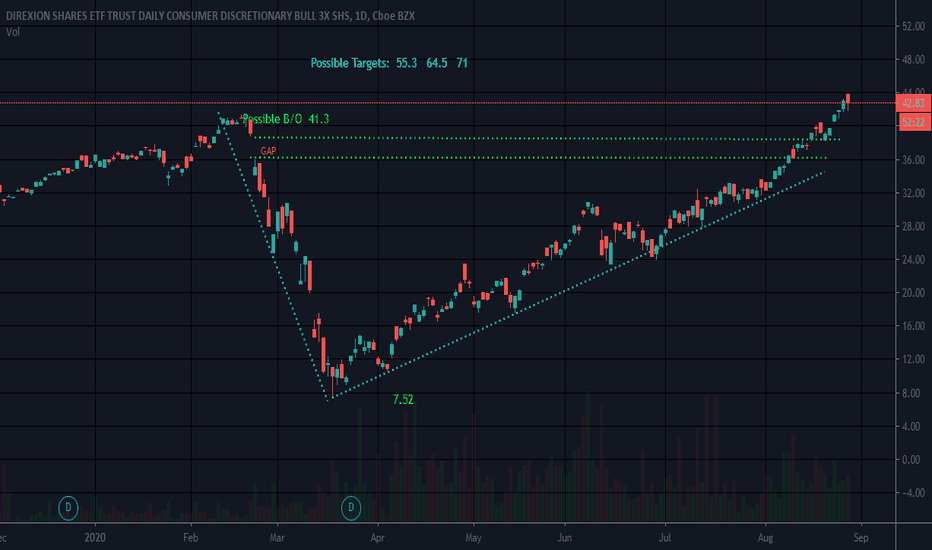
Task: Select the rising dotted trendline from March low
Action: 577,285
